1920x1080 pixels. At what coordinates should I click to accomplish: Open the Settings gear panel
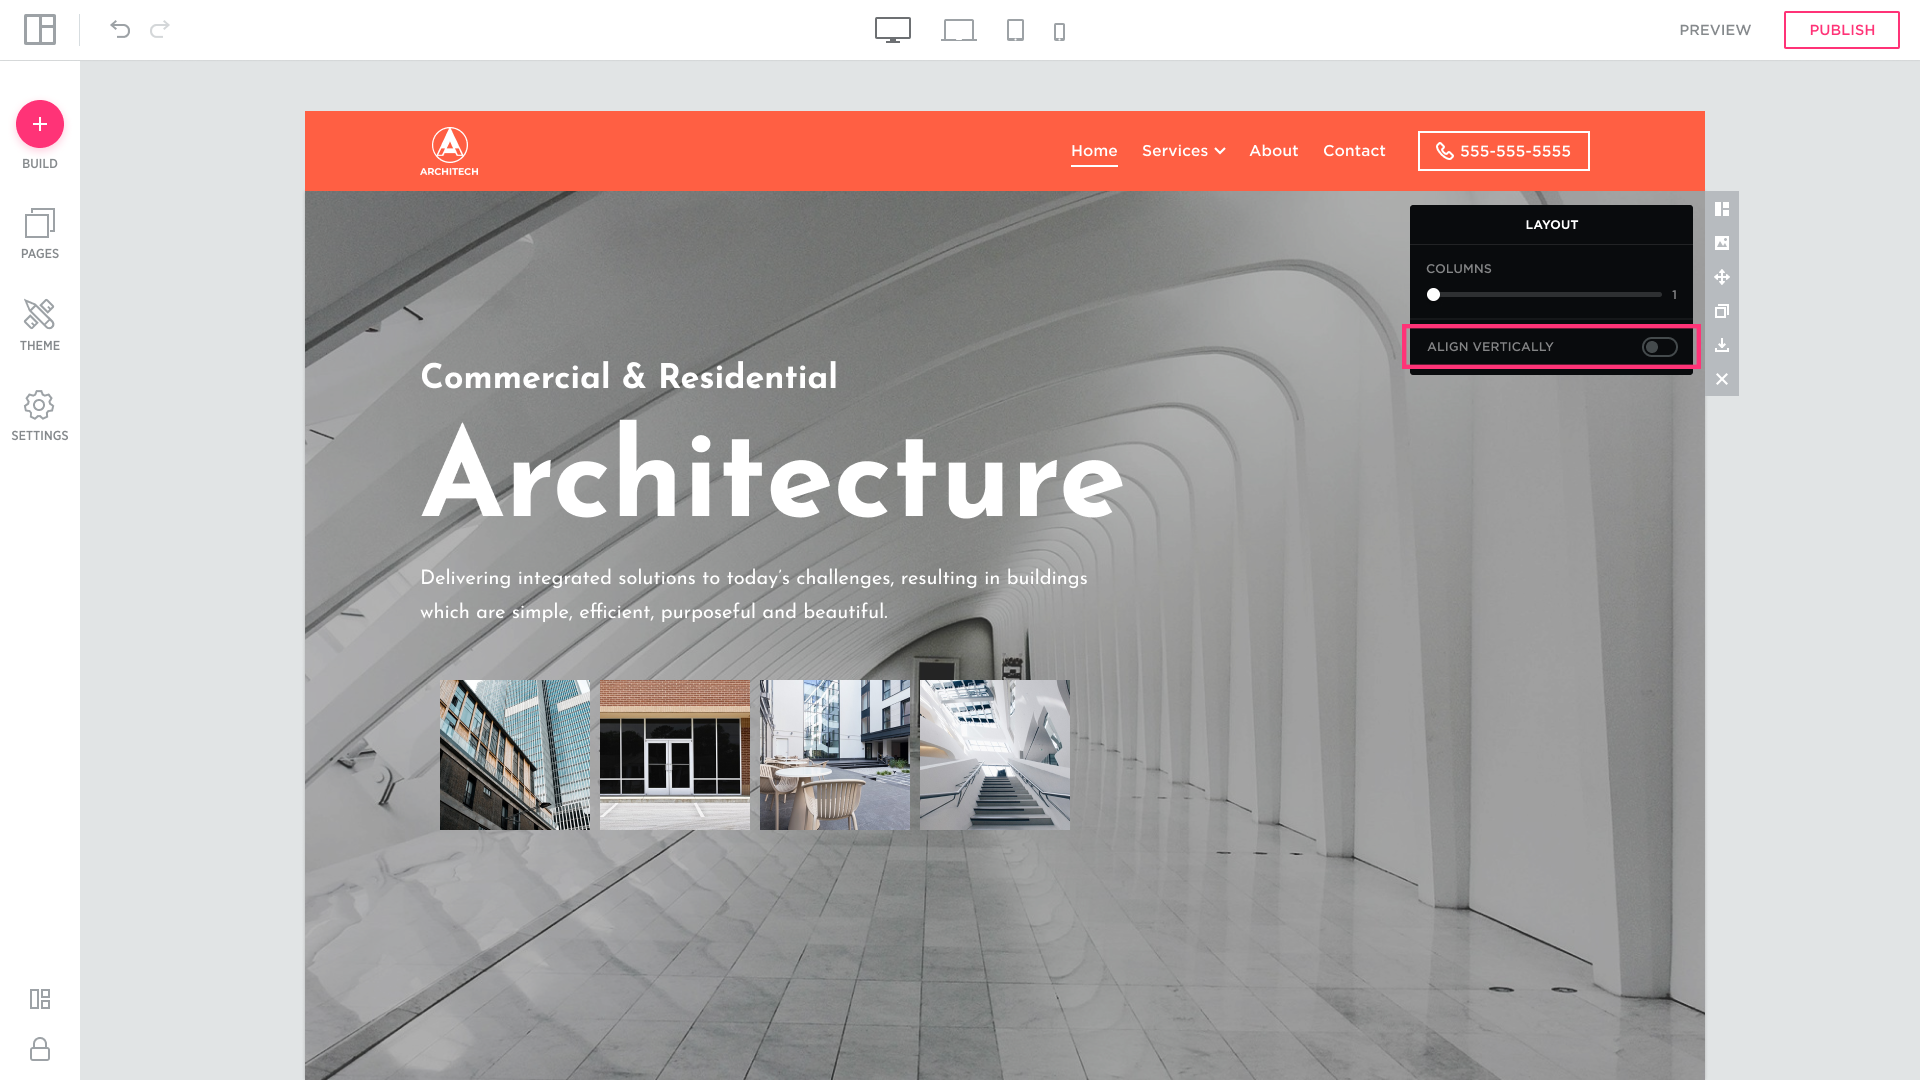(x=40, y=416)
